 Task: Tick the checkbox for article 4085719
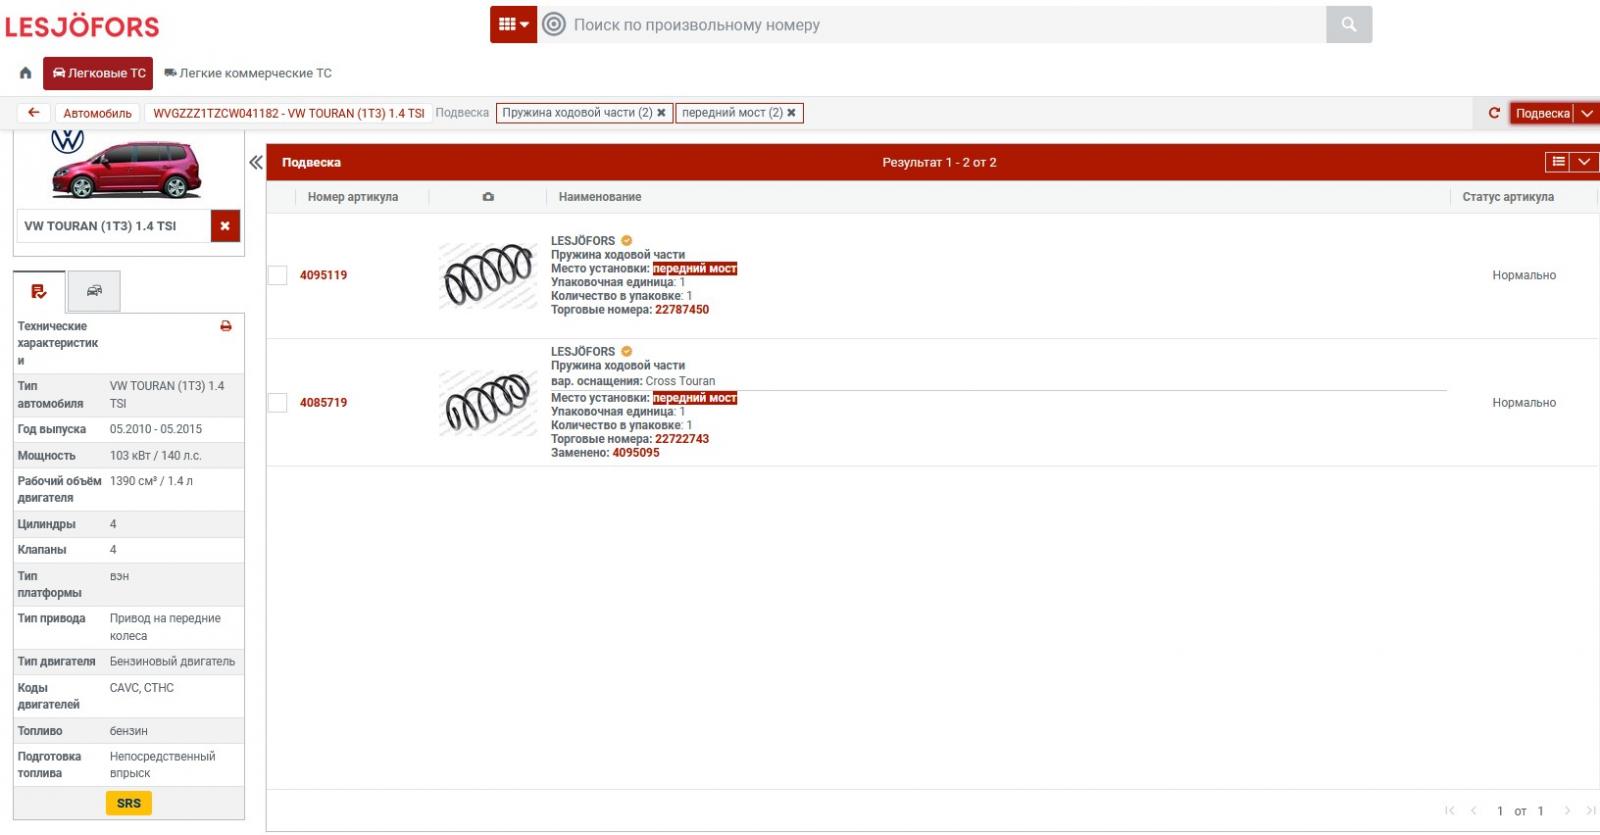(x=278, y=402)
